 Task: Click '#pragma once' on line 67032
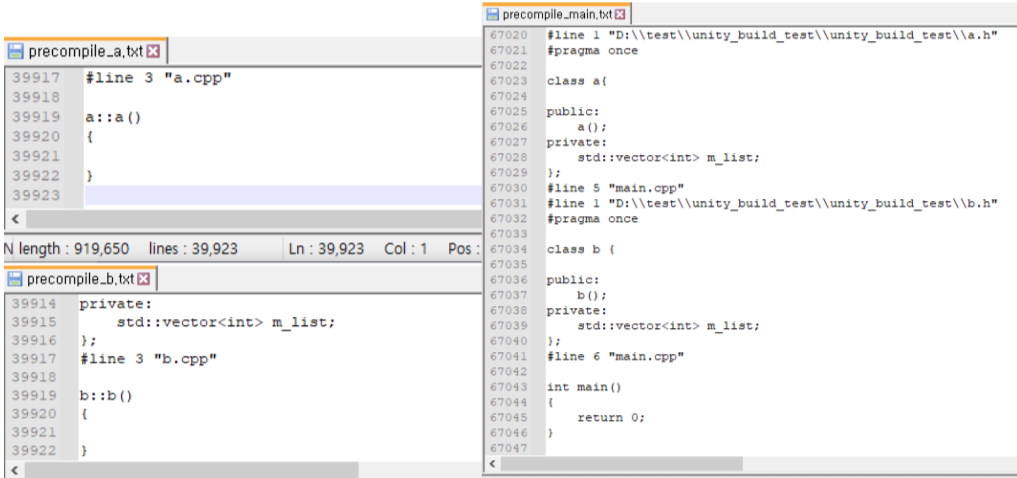pyautogui.click(x=592, y=219)
